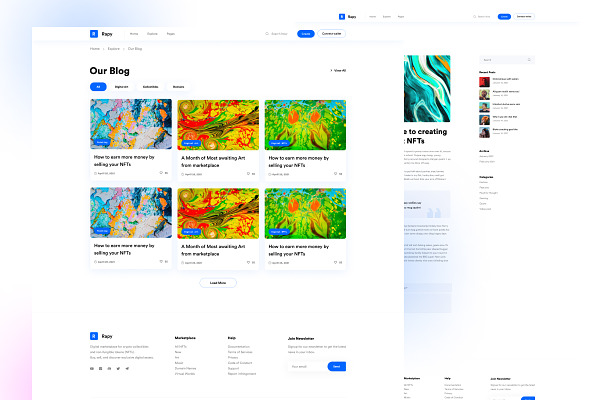The image size is (600, 400).
Task: Click the Load More button
Action: click(x=218, y=283)
